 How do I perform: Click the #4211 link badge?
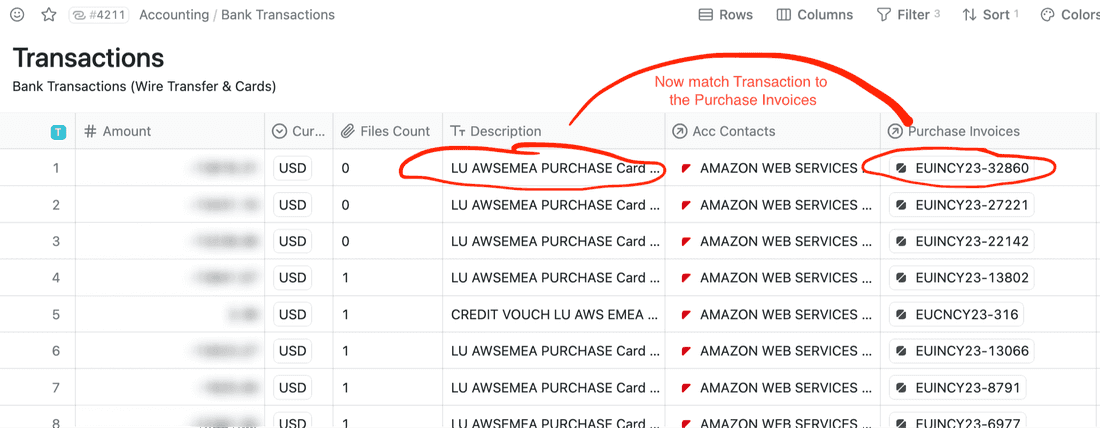[x=99, y=15]
